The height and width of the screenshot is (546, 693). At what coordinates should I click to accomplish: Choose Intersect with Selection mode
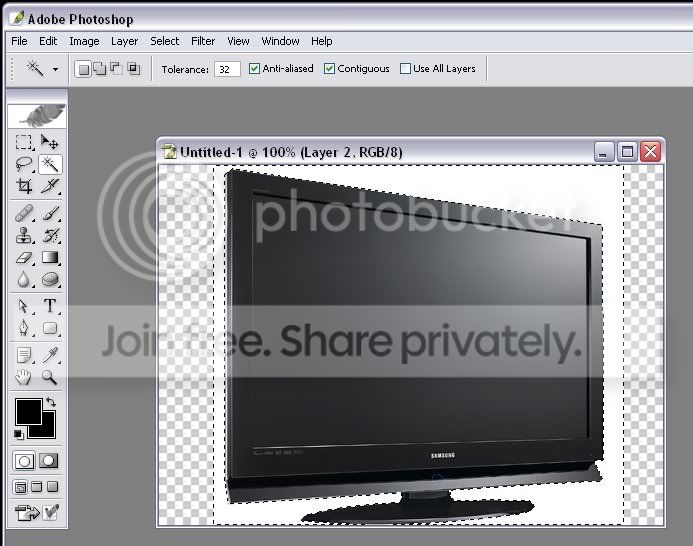point(133,69)
